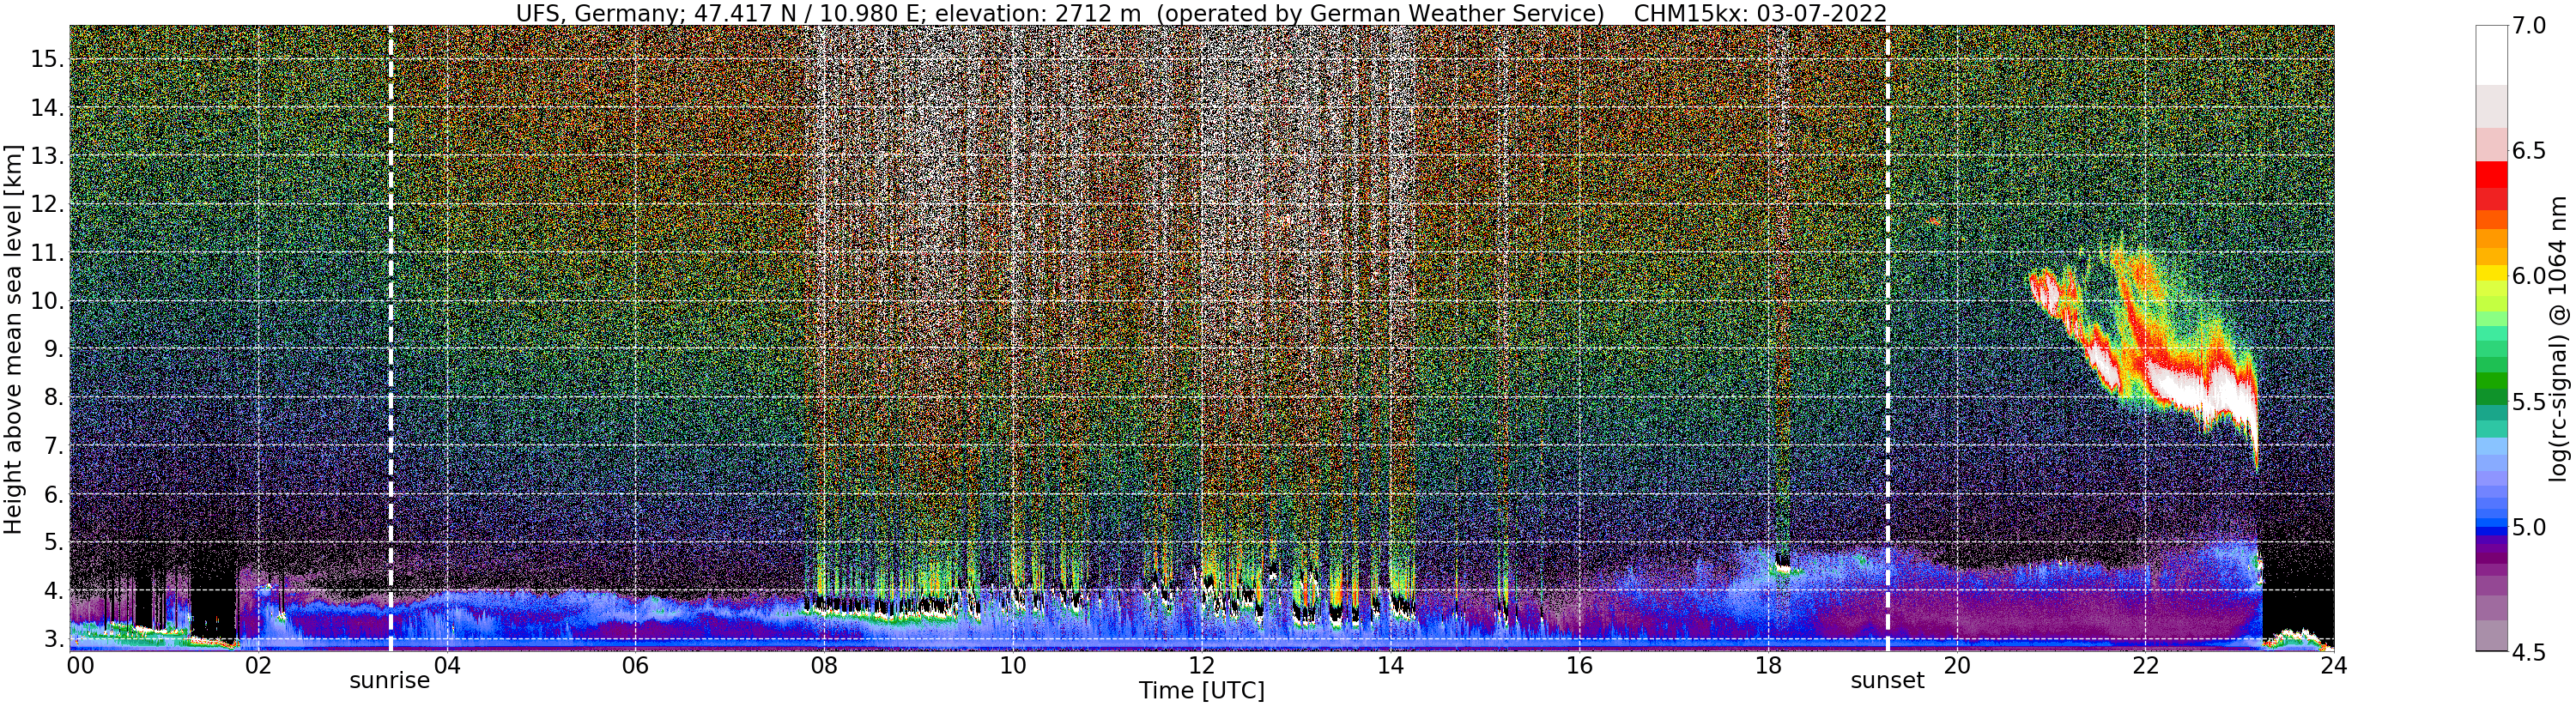Viewport: 2576px width, 707px height.
Task: Click the 'sunrise' label below the axis
Action: pyautogui.click(x=390, y=681)
